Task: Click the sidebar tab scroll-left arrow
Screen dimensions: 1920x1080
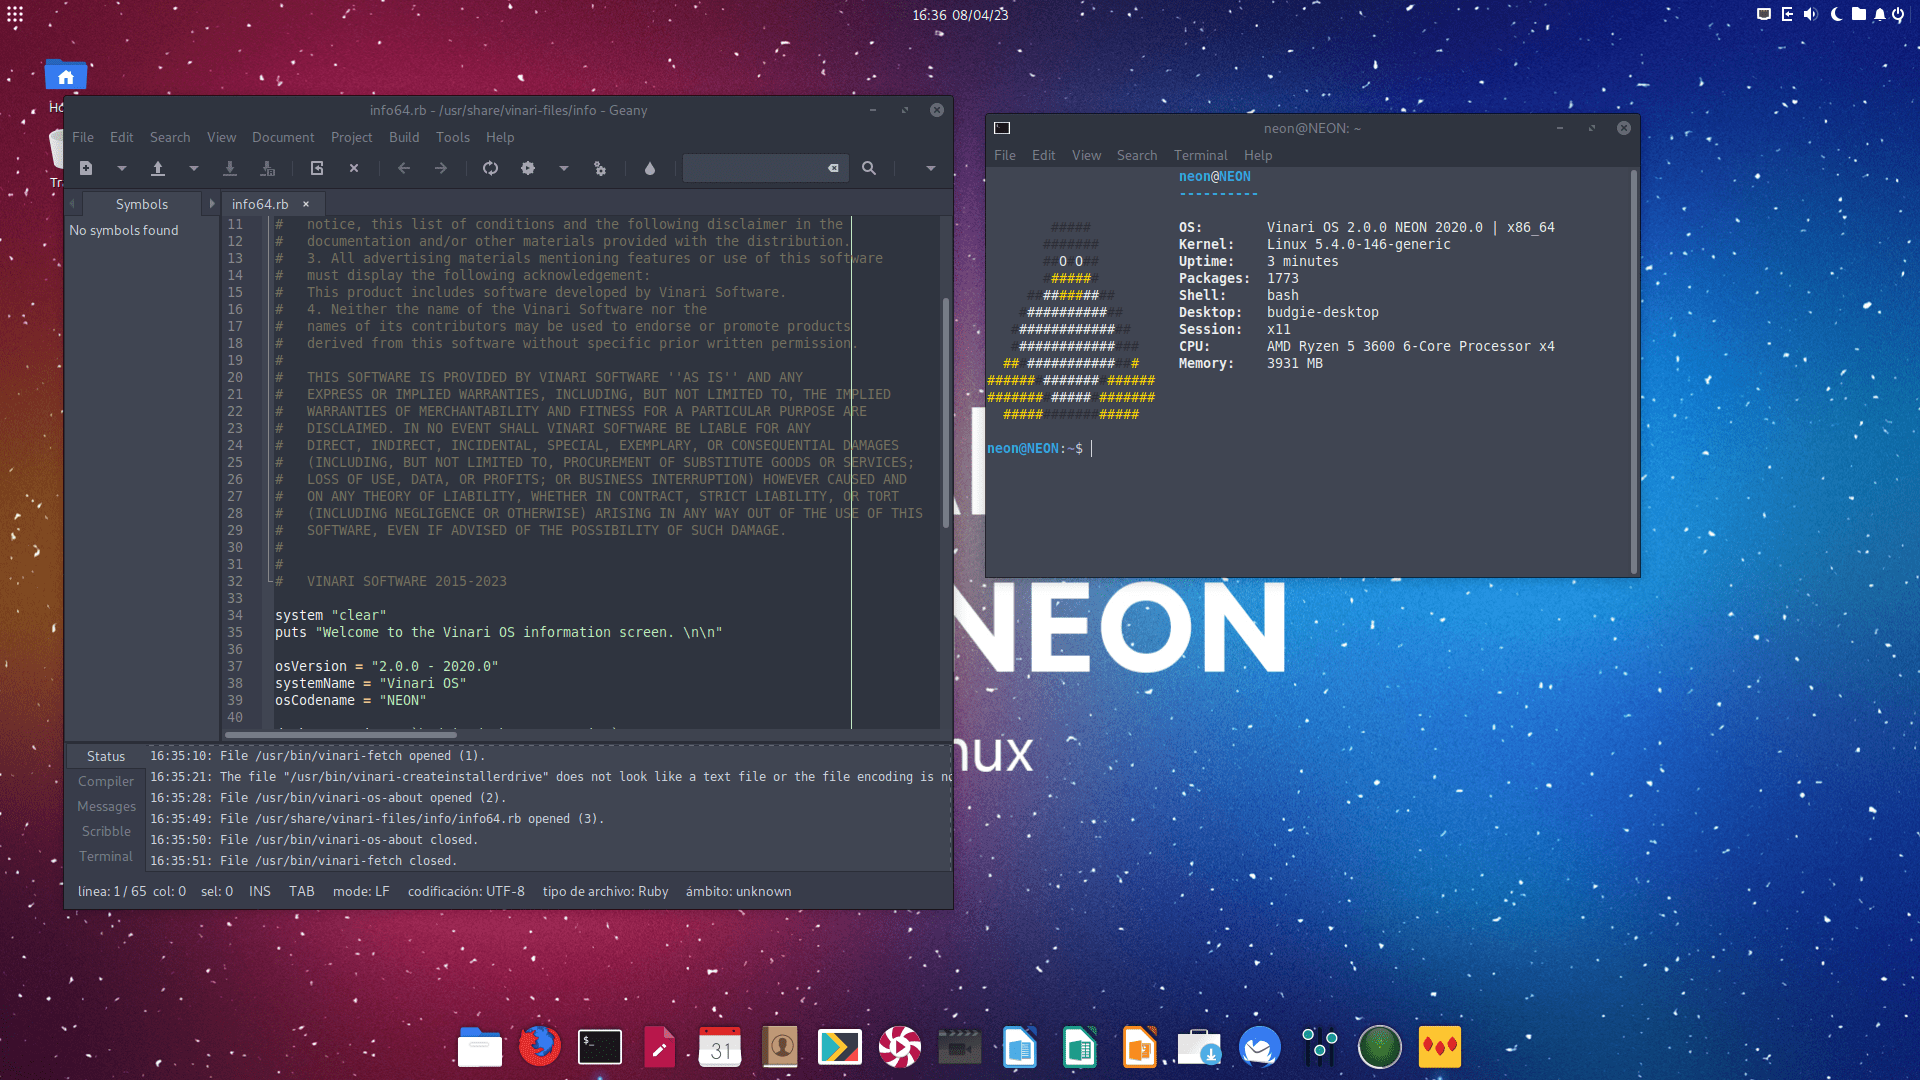Action: [72, 204]
